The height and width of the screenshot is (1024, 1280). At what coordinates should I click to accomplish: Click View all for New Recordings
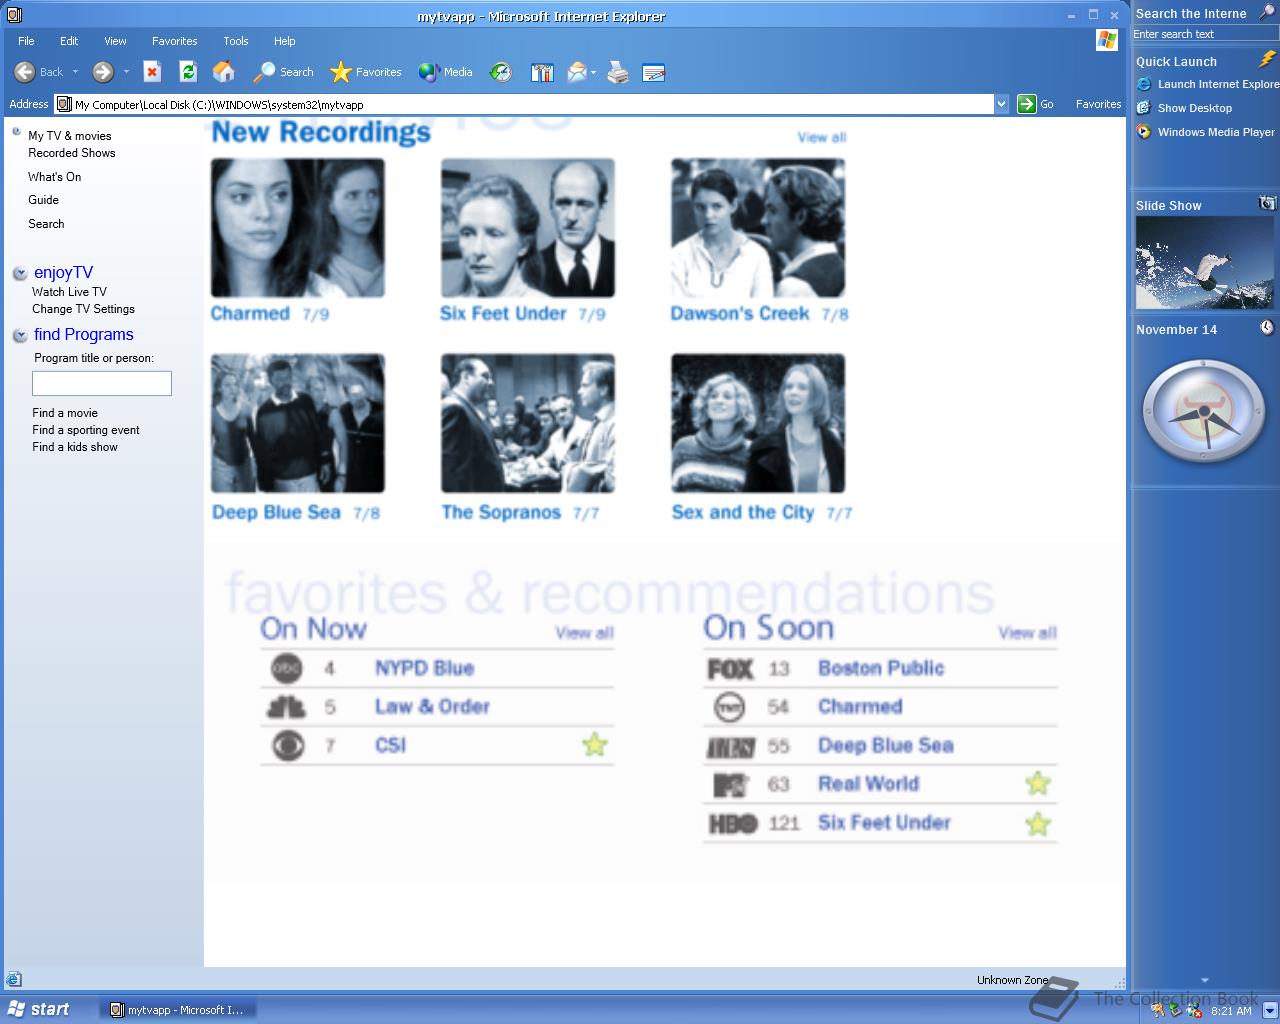822,137
